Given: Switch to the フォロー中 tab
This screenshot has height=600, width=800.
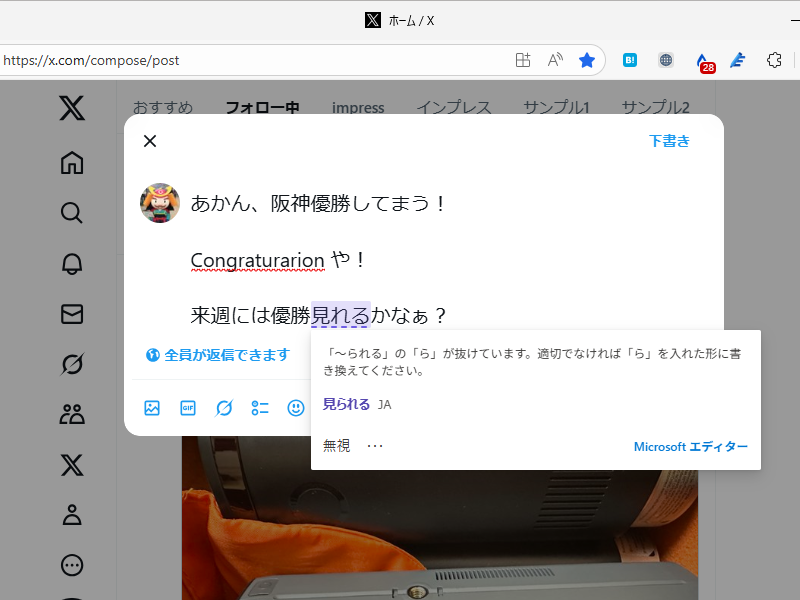Looking at the screenshot, I should point(262,107).
